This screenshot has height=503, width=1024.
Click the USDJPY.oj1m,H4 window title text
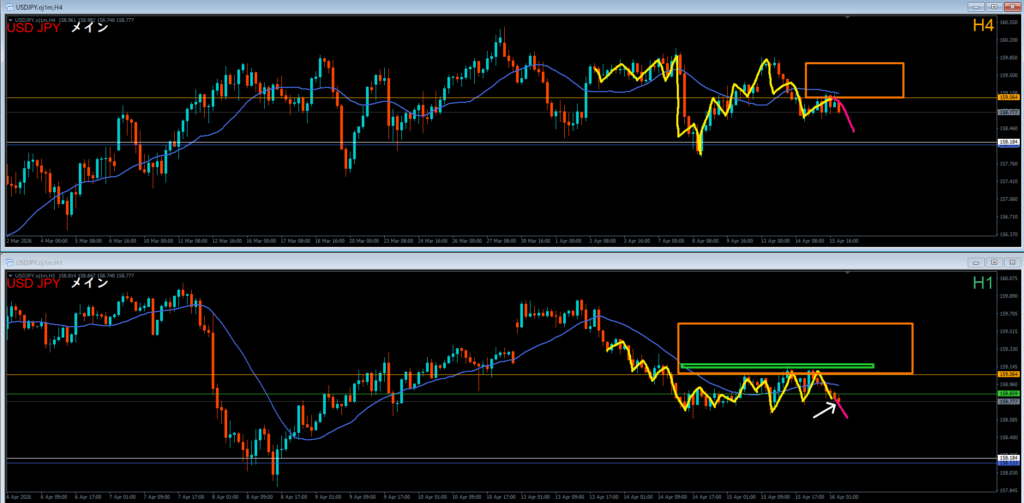41,6
